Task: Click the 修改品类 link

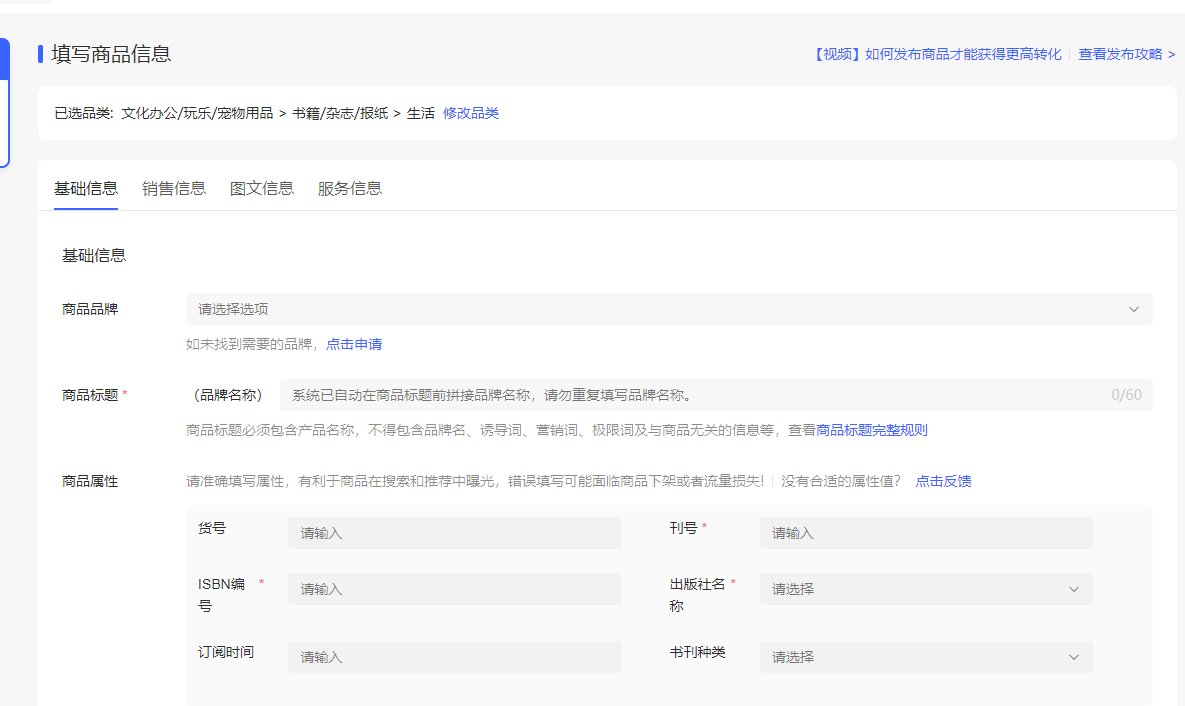Action: (471, 113)
